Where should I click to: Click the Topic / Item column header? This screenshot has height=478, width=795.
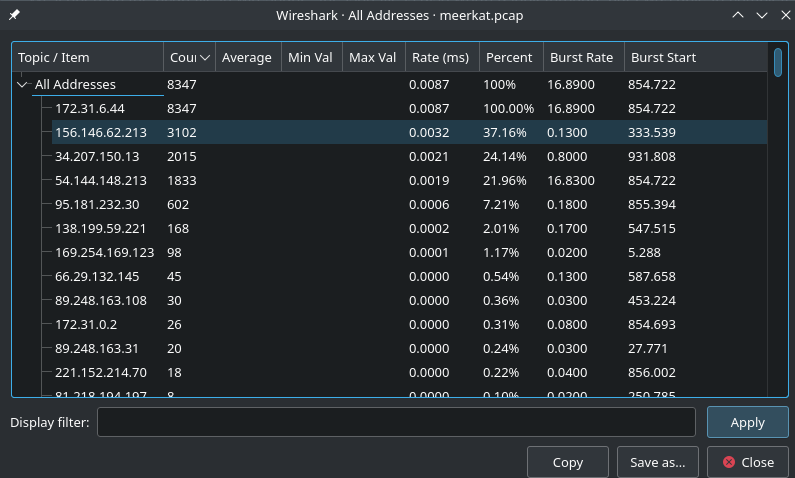(x=88, y=57)
